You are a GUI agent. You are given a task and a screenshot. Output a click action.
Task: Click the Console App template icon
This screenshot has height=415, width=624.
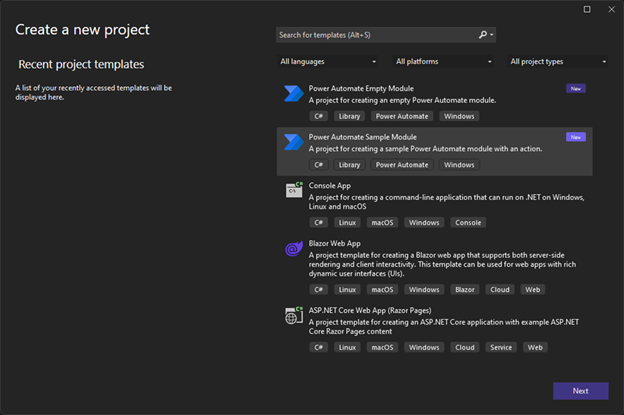pos(294,190)
